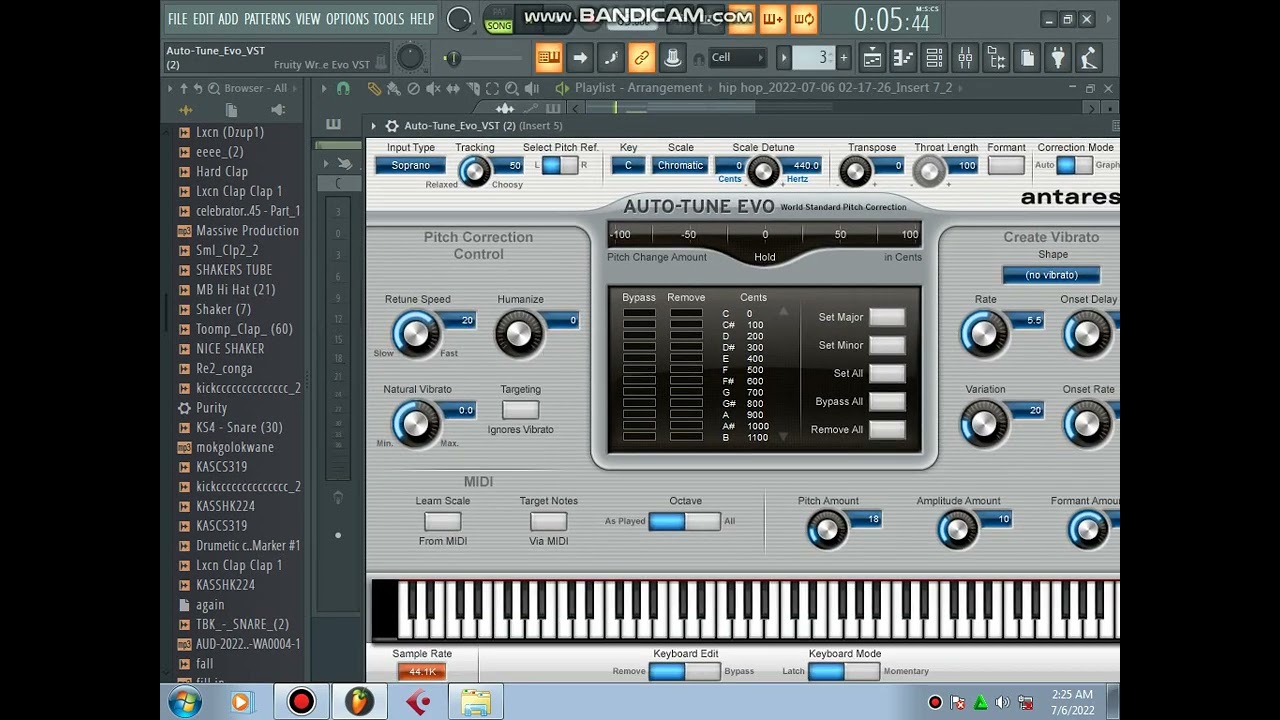Click the FL Studio taskbar icon
This screenshot has width=1280, height=720.
click(360, 702)
